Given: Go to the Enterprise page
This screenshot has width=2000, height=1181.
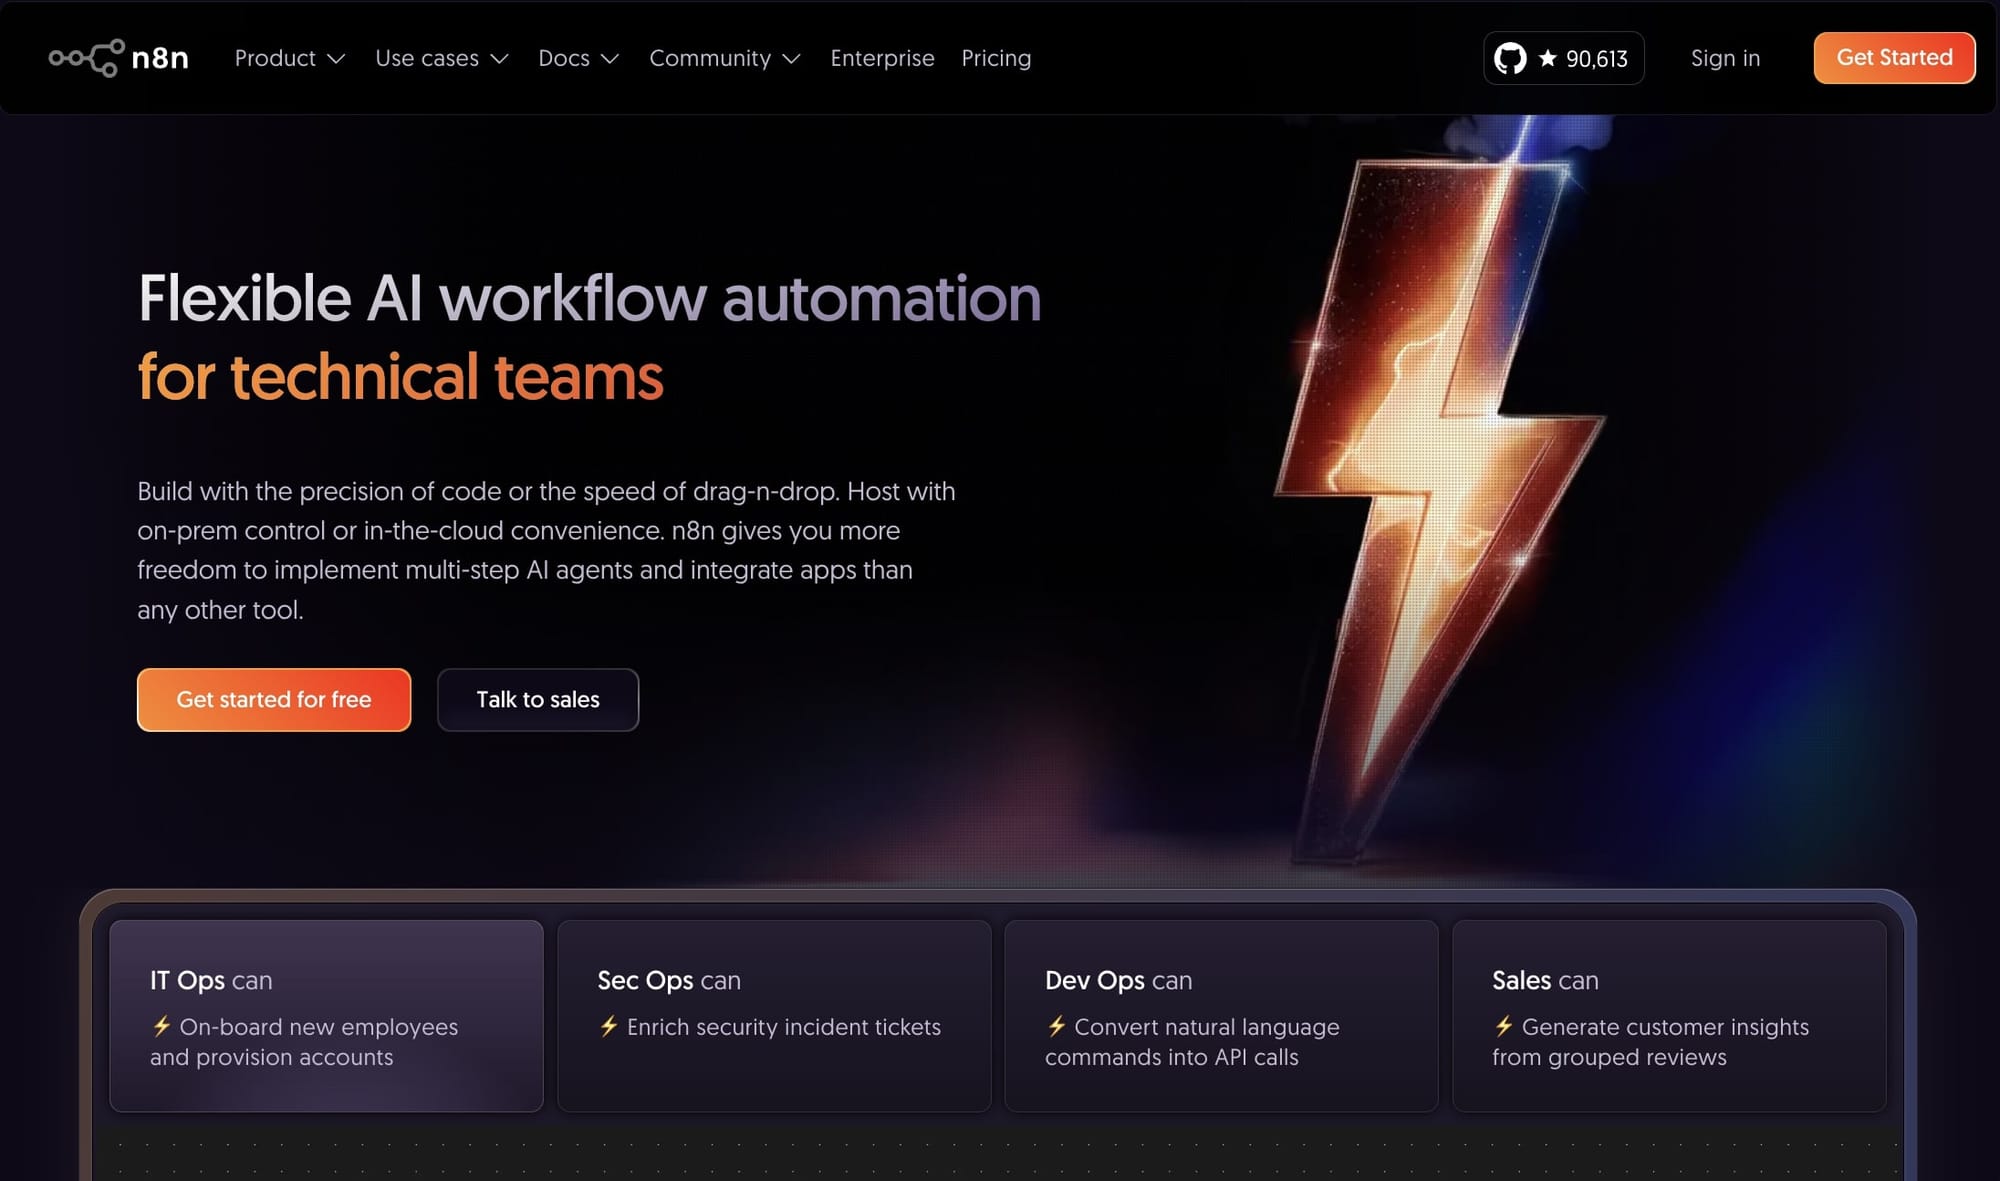Looking at the screenshot, I should 882,58.
